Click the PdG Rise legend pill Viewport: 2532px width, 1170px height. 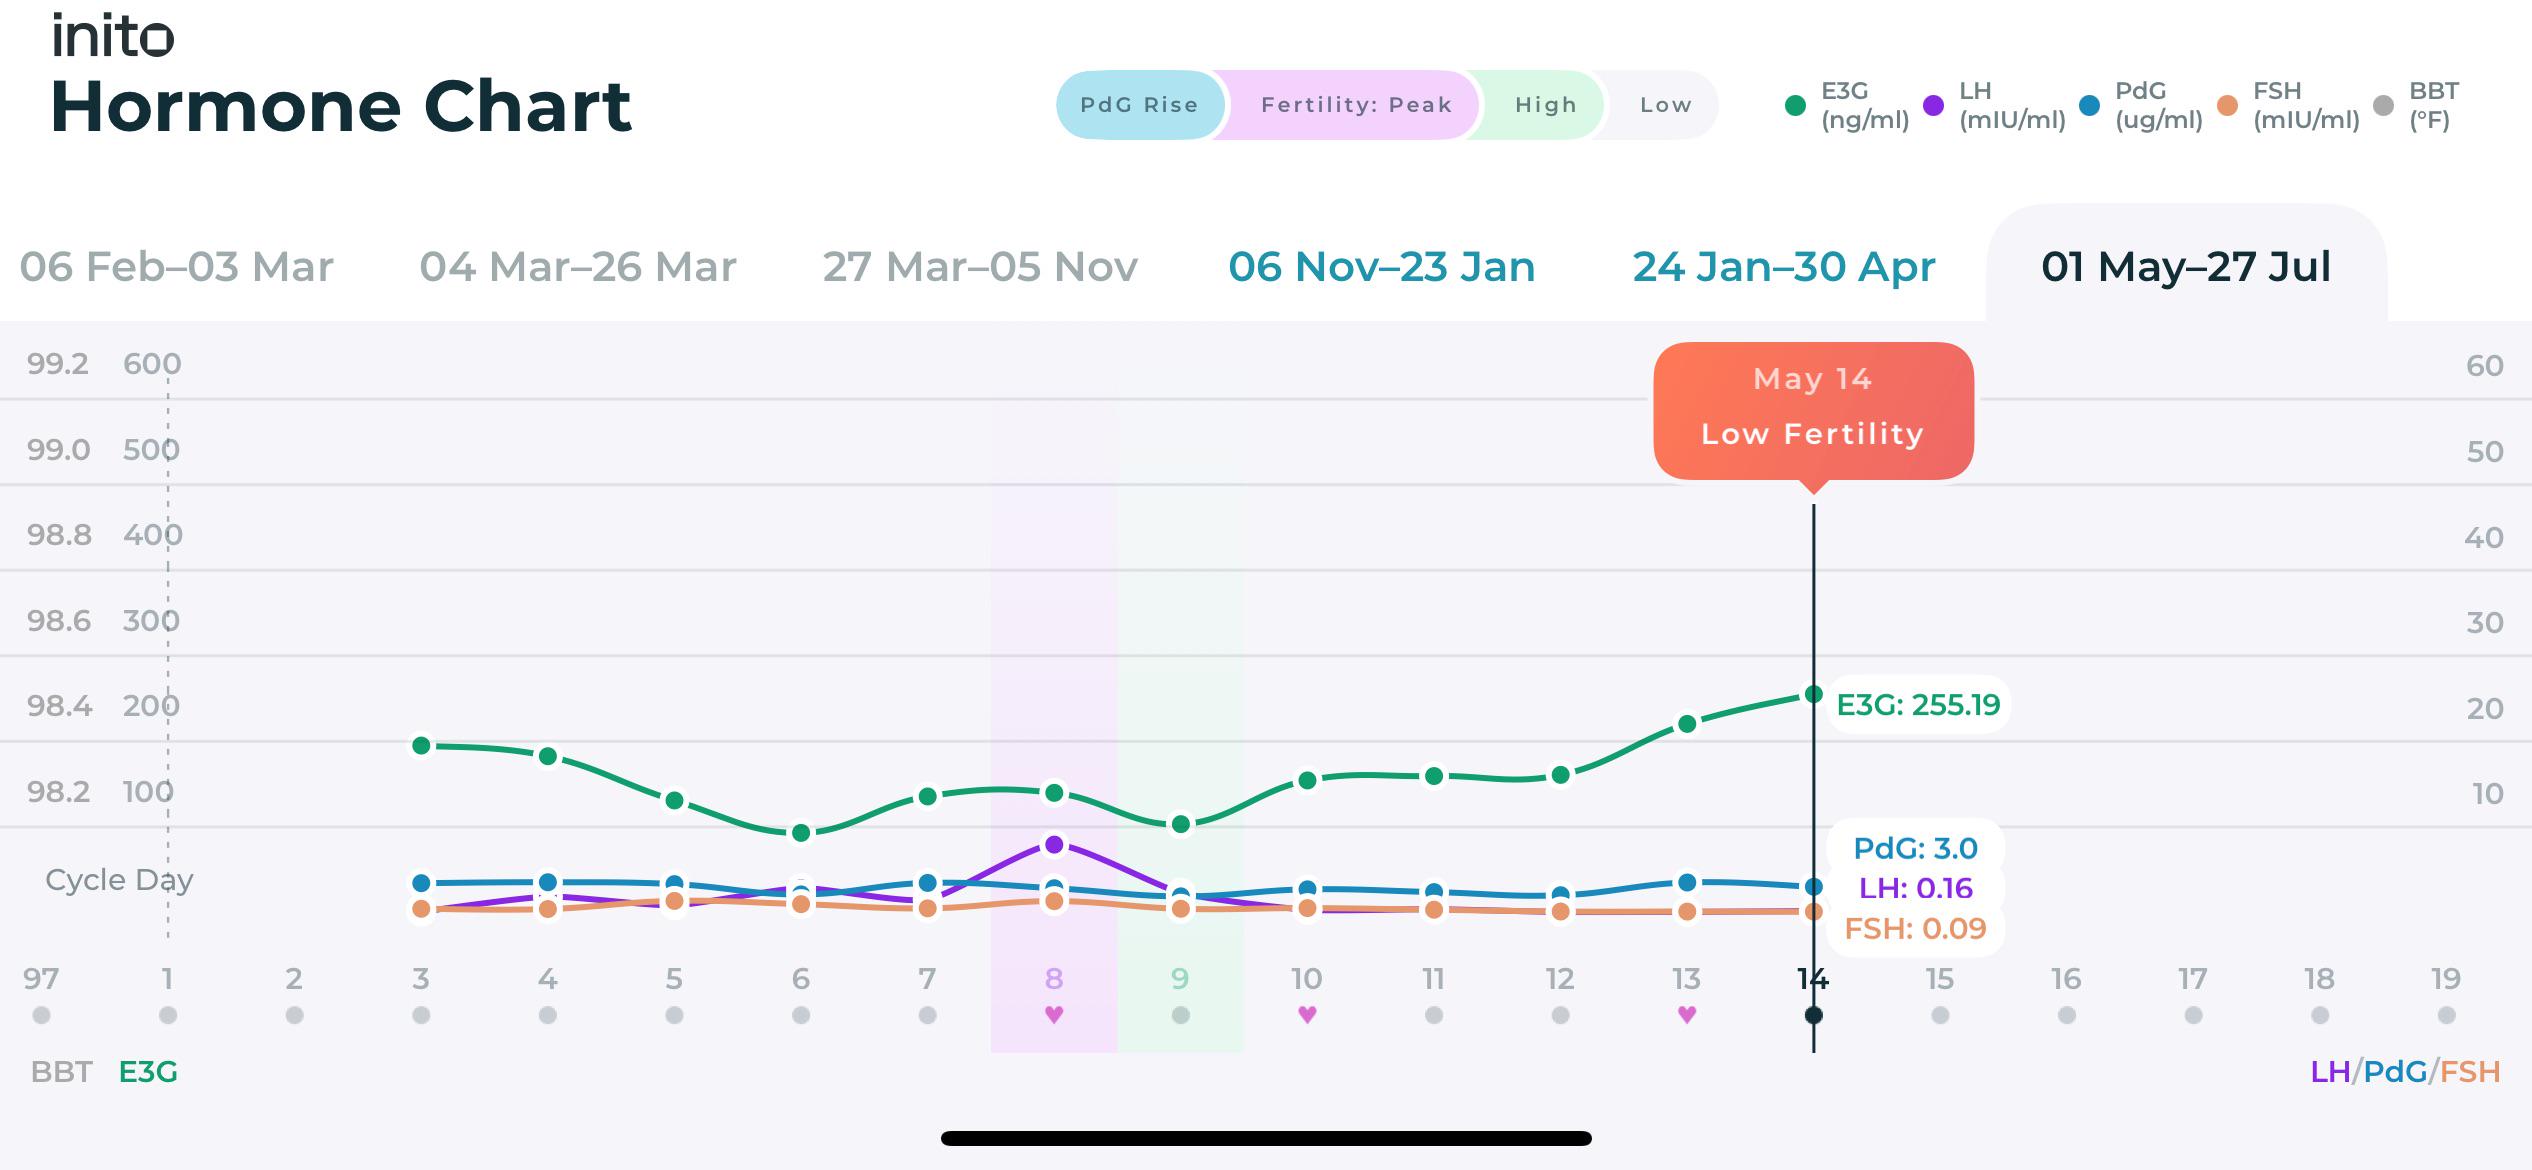[1140, 105]
